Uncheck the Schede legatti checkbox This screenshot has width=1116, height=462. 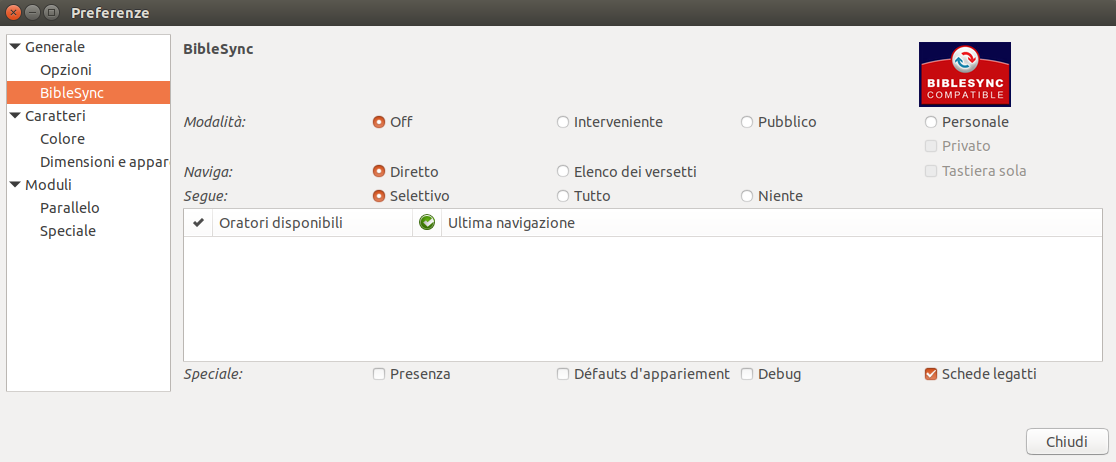click(x=930, y=374)
